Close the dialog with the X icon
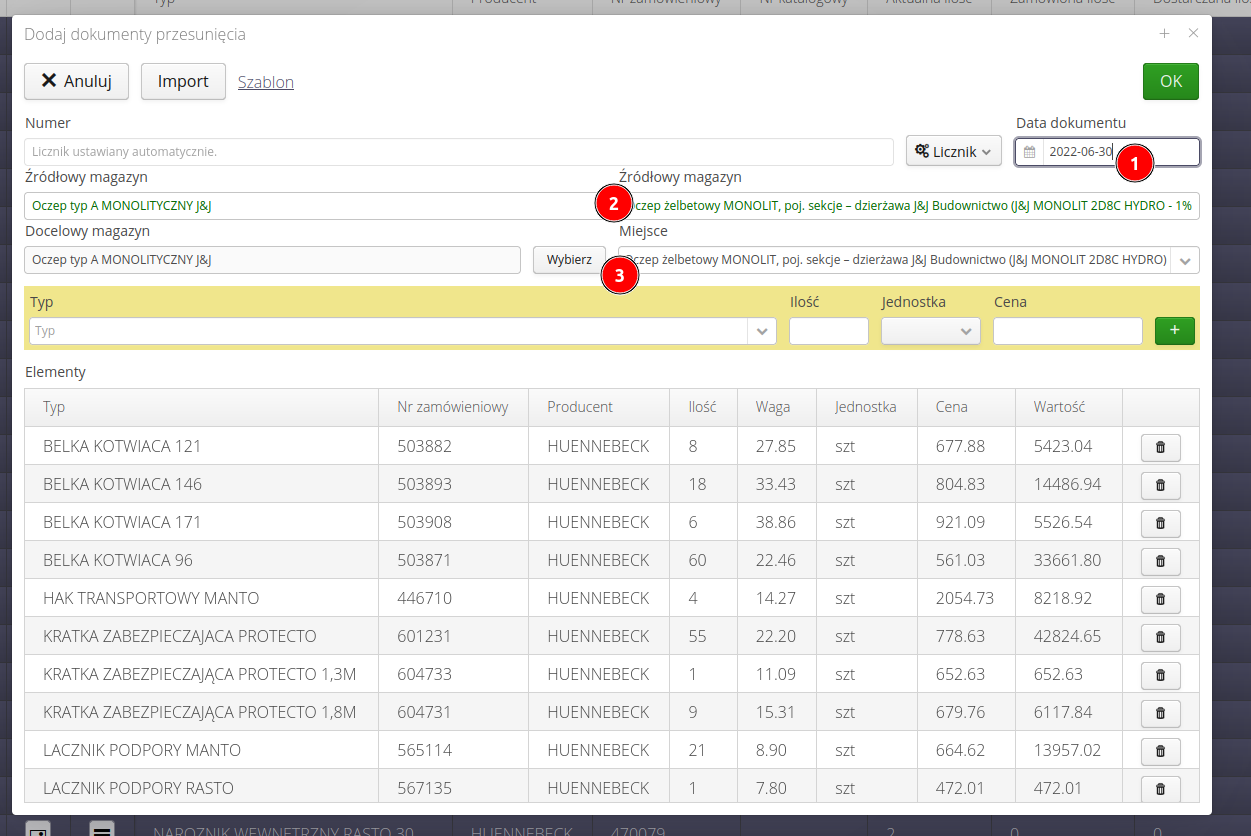Screen dimensions: 1251x836 [1193, 33]
